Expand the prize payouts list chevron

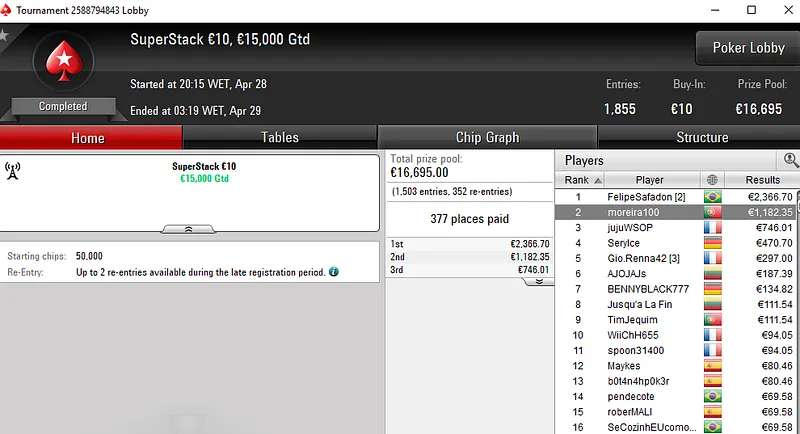[537, 281]
